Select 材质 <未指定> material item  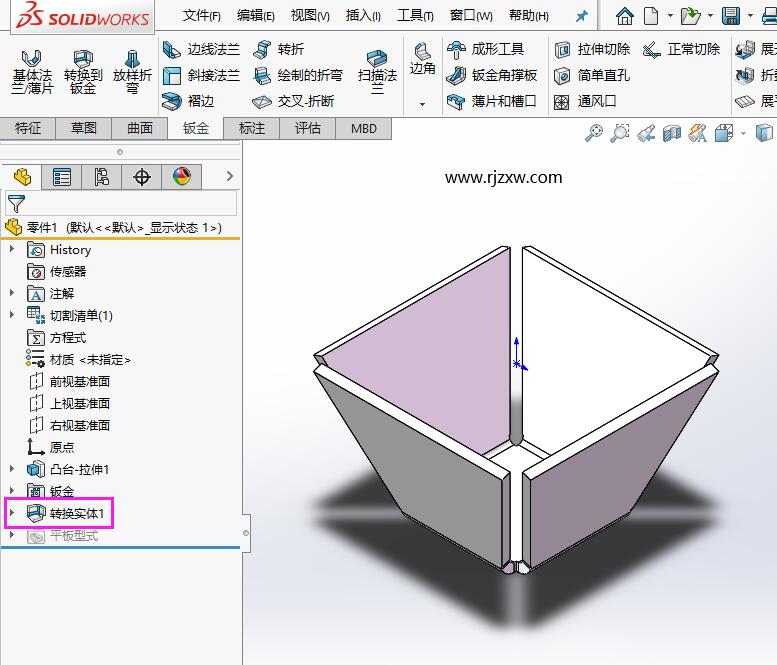pos(78,359)
